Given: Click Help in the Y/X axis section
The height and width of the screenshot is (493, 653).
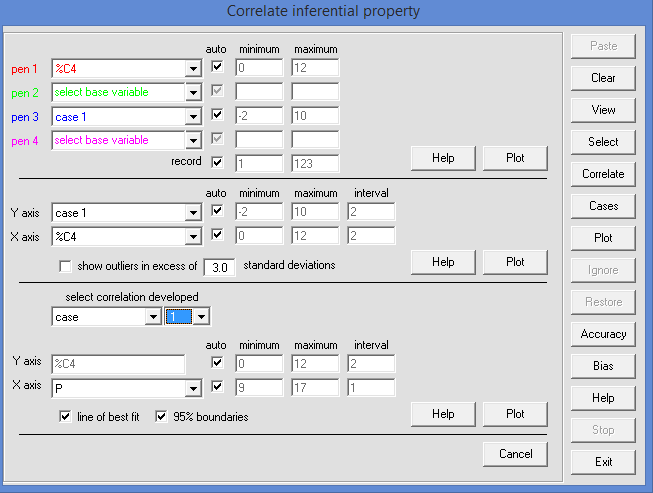Looking at the screenshot, I should pyautogui.click(x=443, y=262).
